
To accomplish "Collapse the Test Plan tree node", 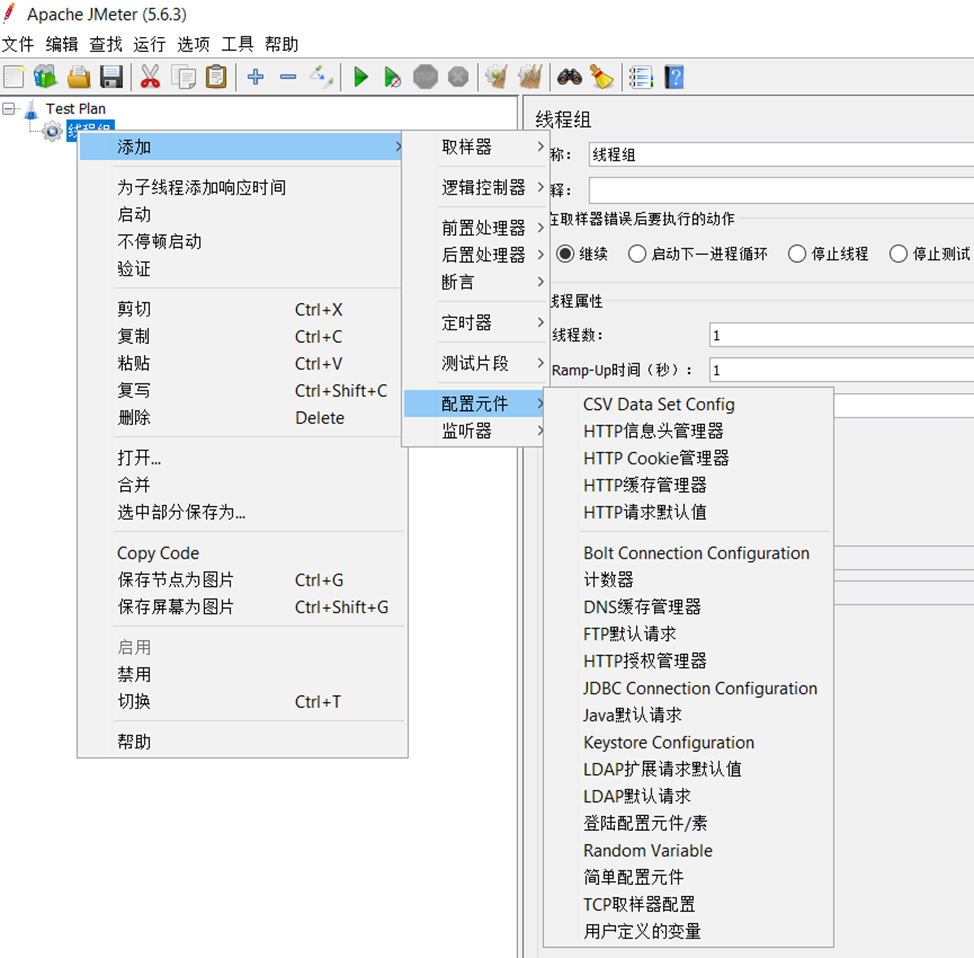I will tap(9, 108).
